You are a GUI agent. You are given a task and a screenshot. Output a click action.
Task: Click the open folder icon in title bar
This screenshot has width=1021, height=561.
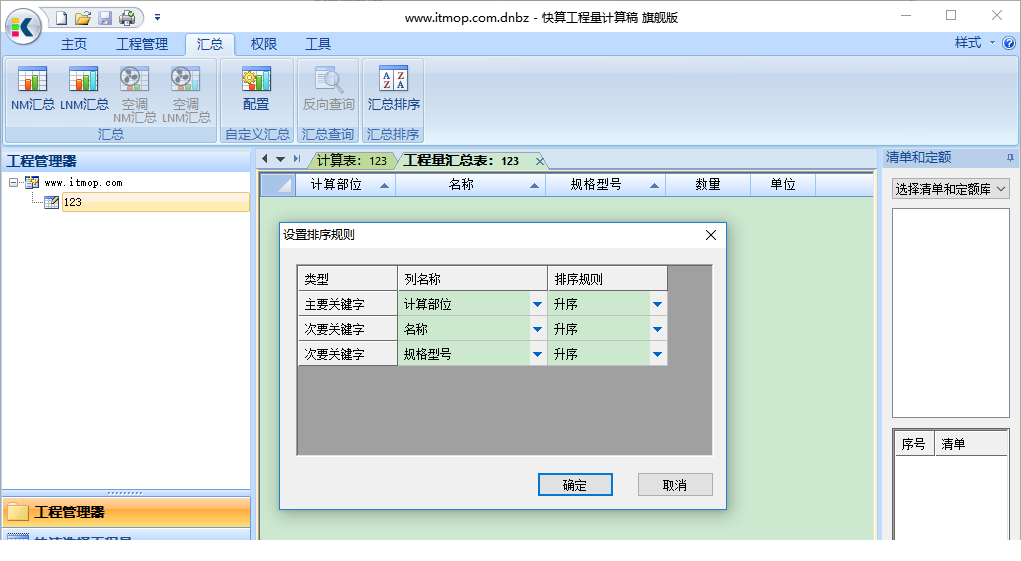(83, 18)
